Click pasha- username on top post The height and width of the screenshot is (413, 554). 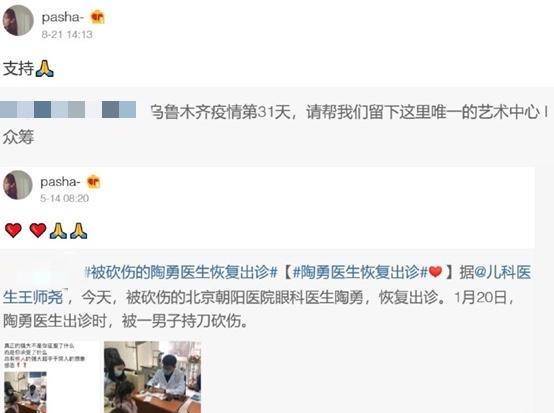63,17
